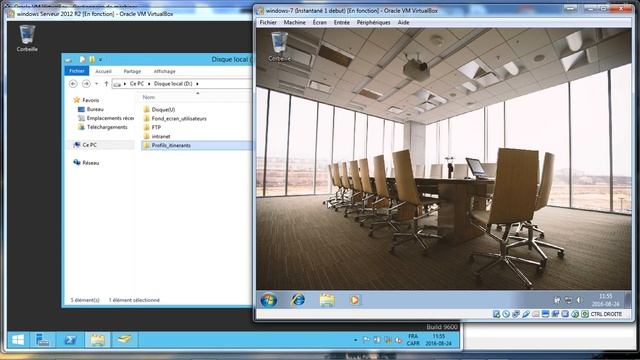Screen dimensions: 640x360
Task: Click File Explorer icon in Server 2012 taskbar
Action: click(x=97, y=340)
